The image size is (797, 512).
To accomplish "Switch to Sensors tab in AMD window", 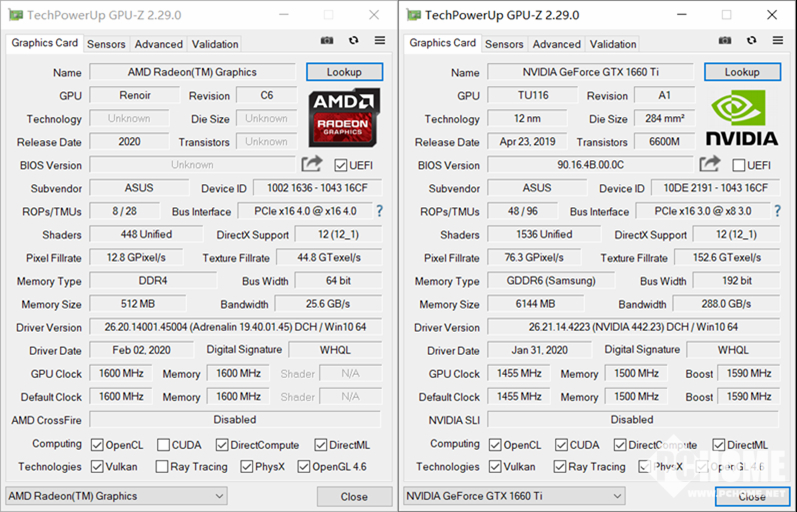I will [106, 44].
